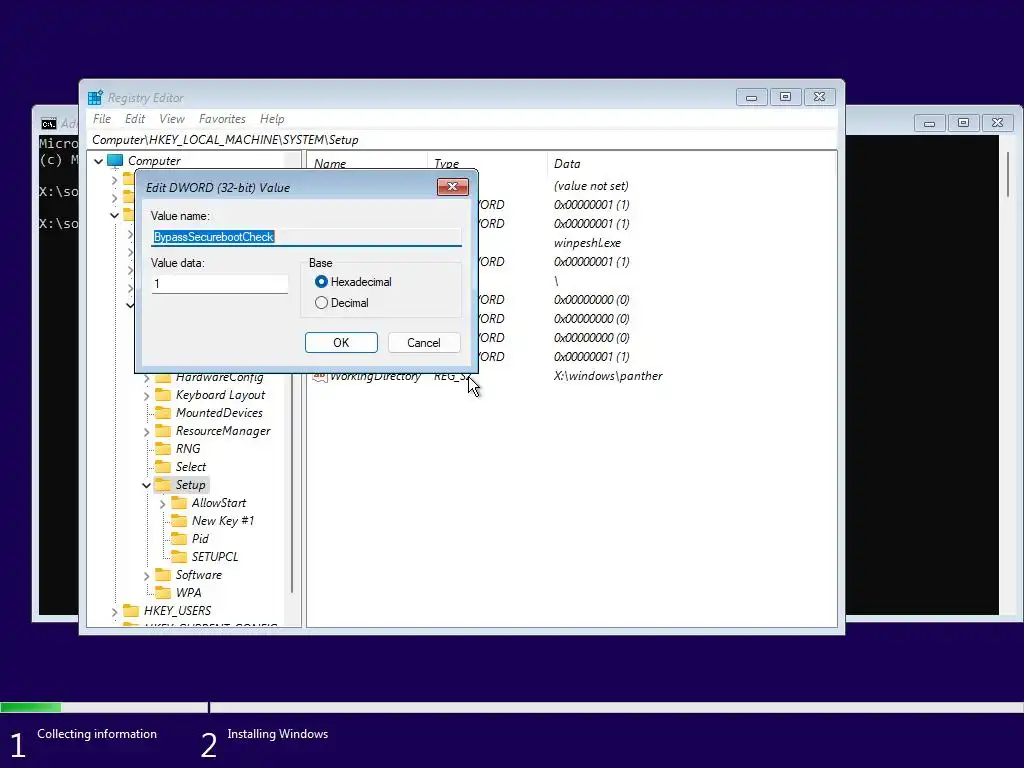Click the HKEY_USERS folder icon
Viewport: 1024px width, 768px height.
(x=131, y=611)
